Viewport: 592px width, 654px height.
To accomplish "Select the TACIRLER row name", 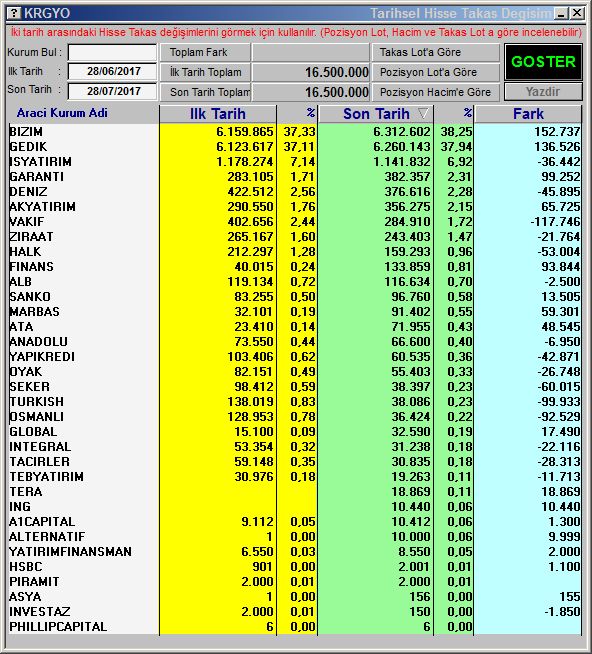I will (39, 462).
